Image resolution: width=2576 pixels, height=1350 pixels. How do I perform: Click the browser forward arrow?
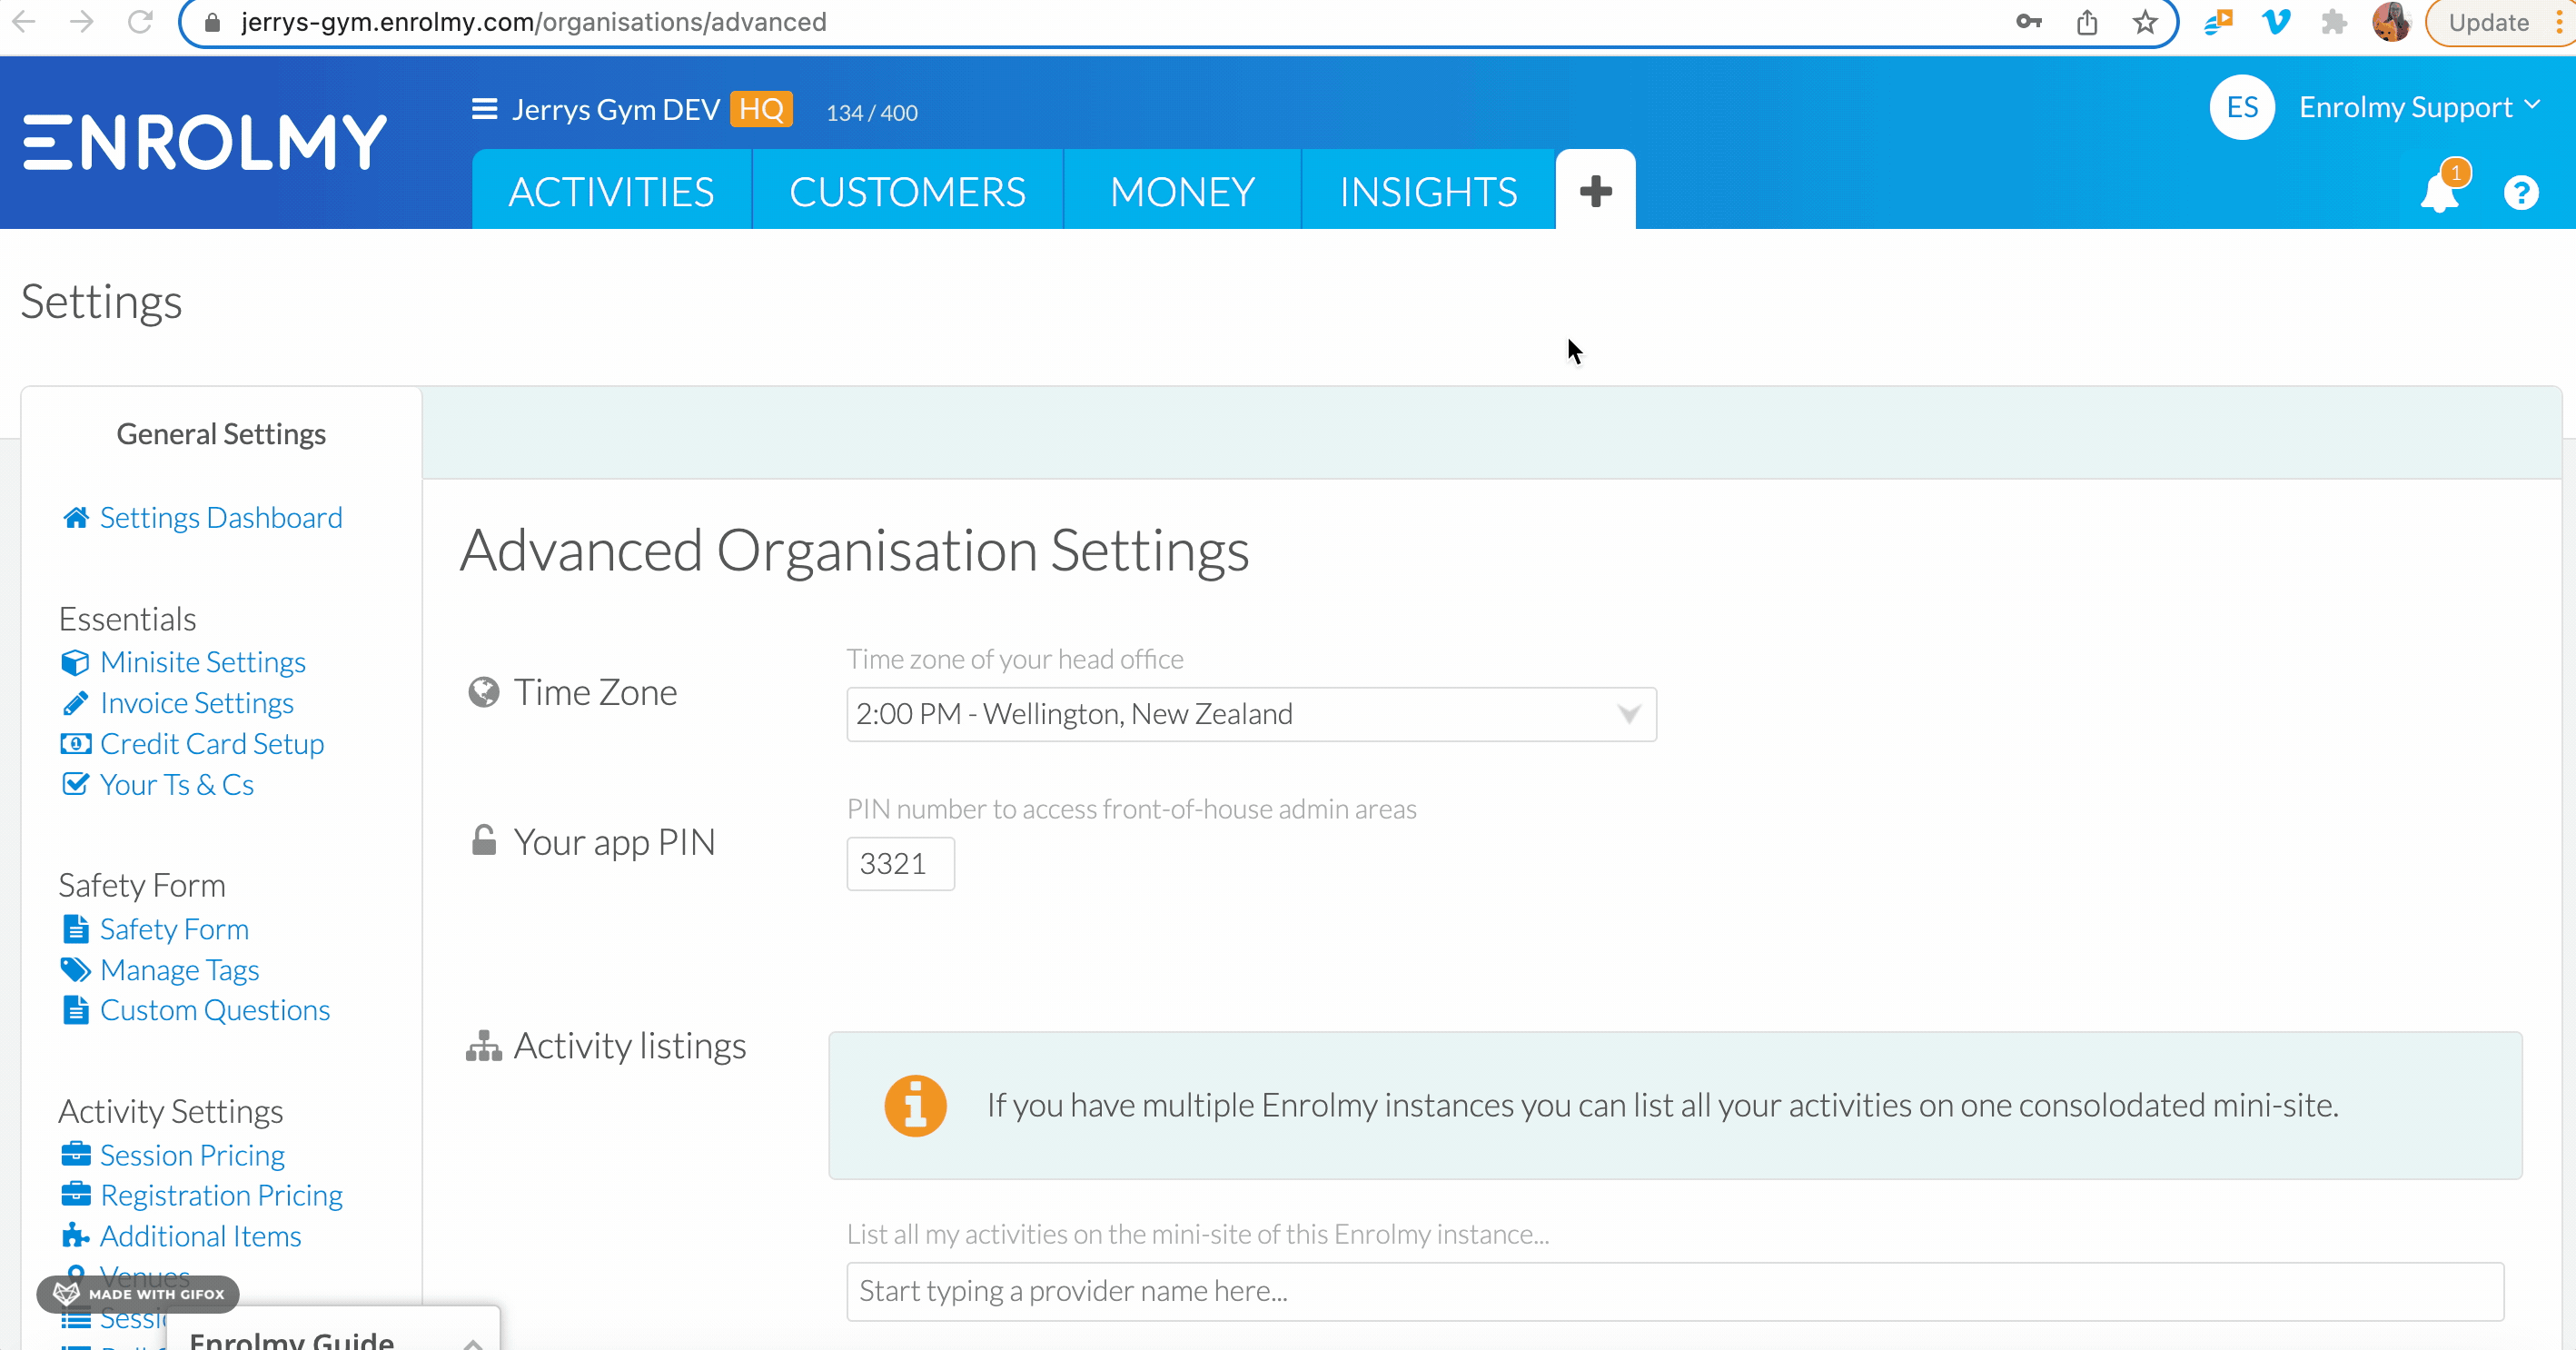tap(82, 21)
